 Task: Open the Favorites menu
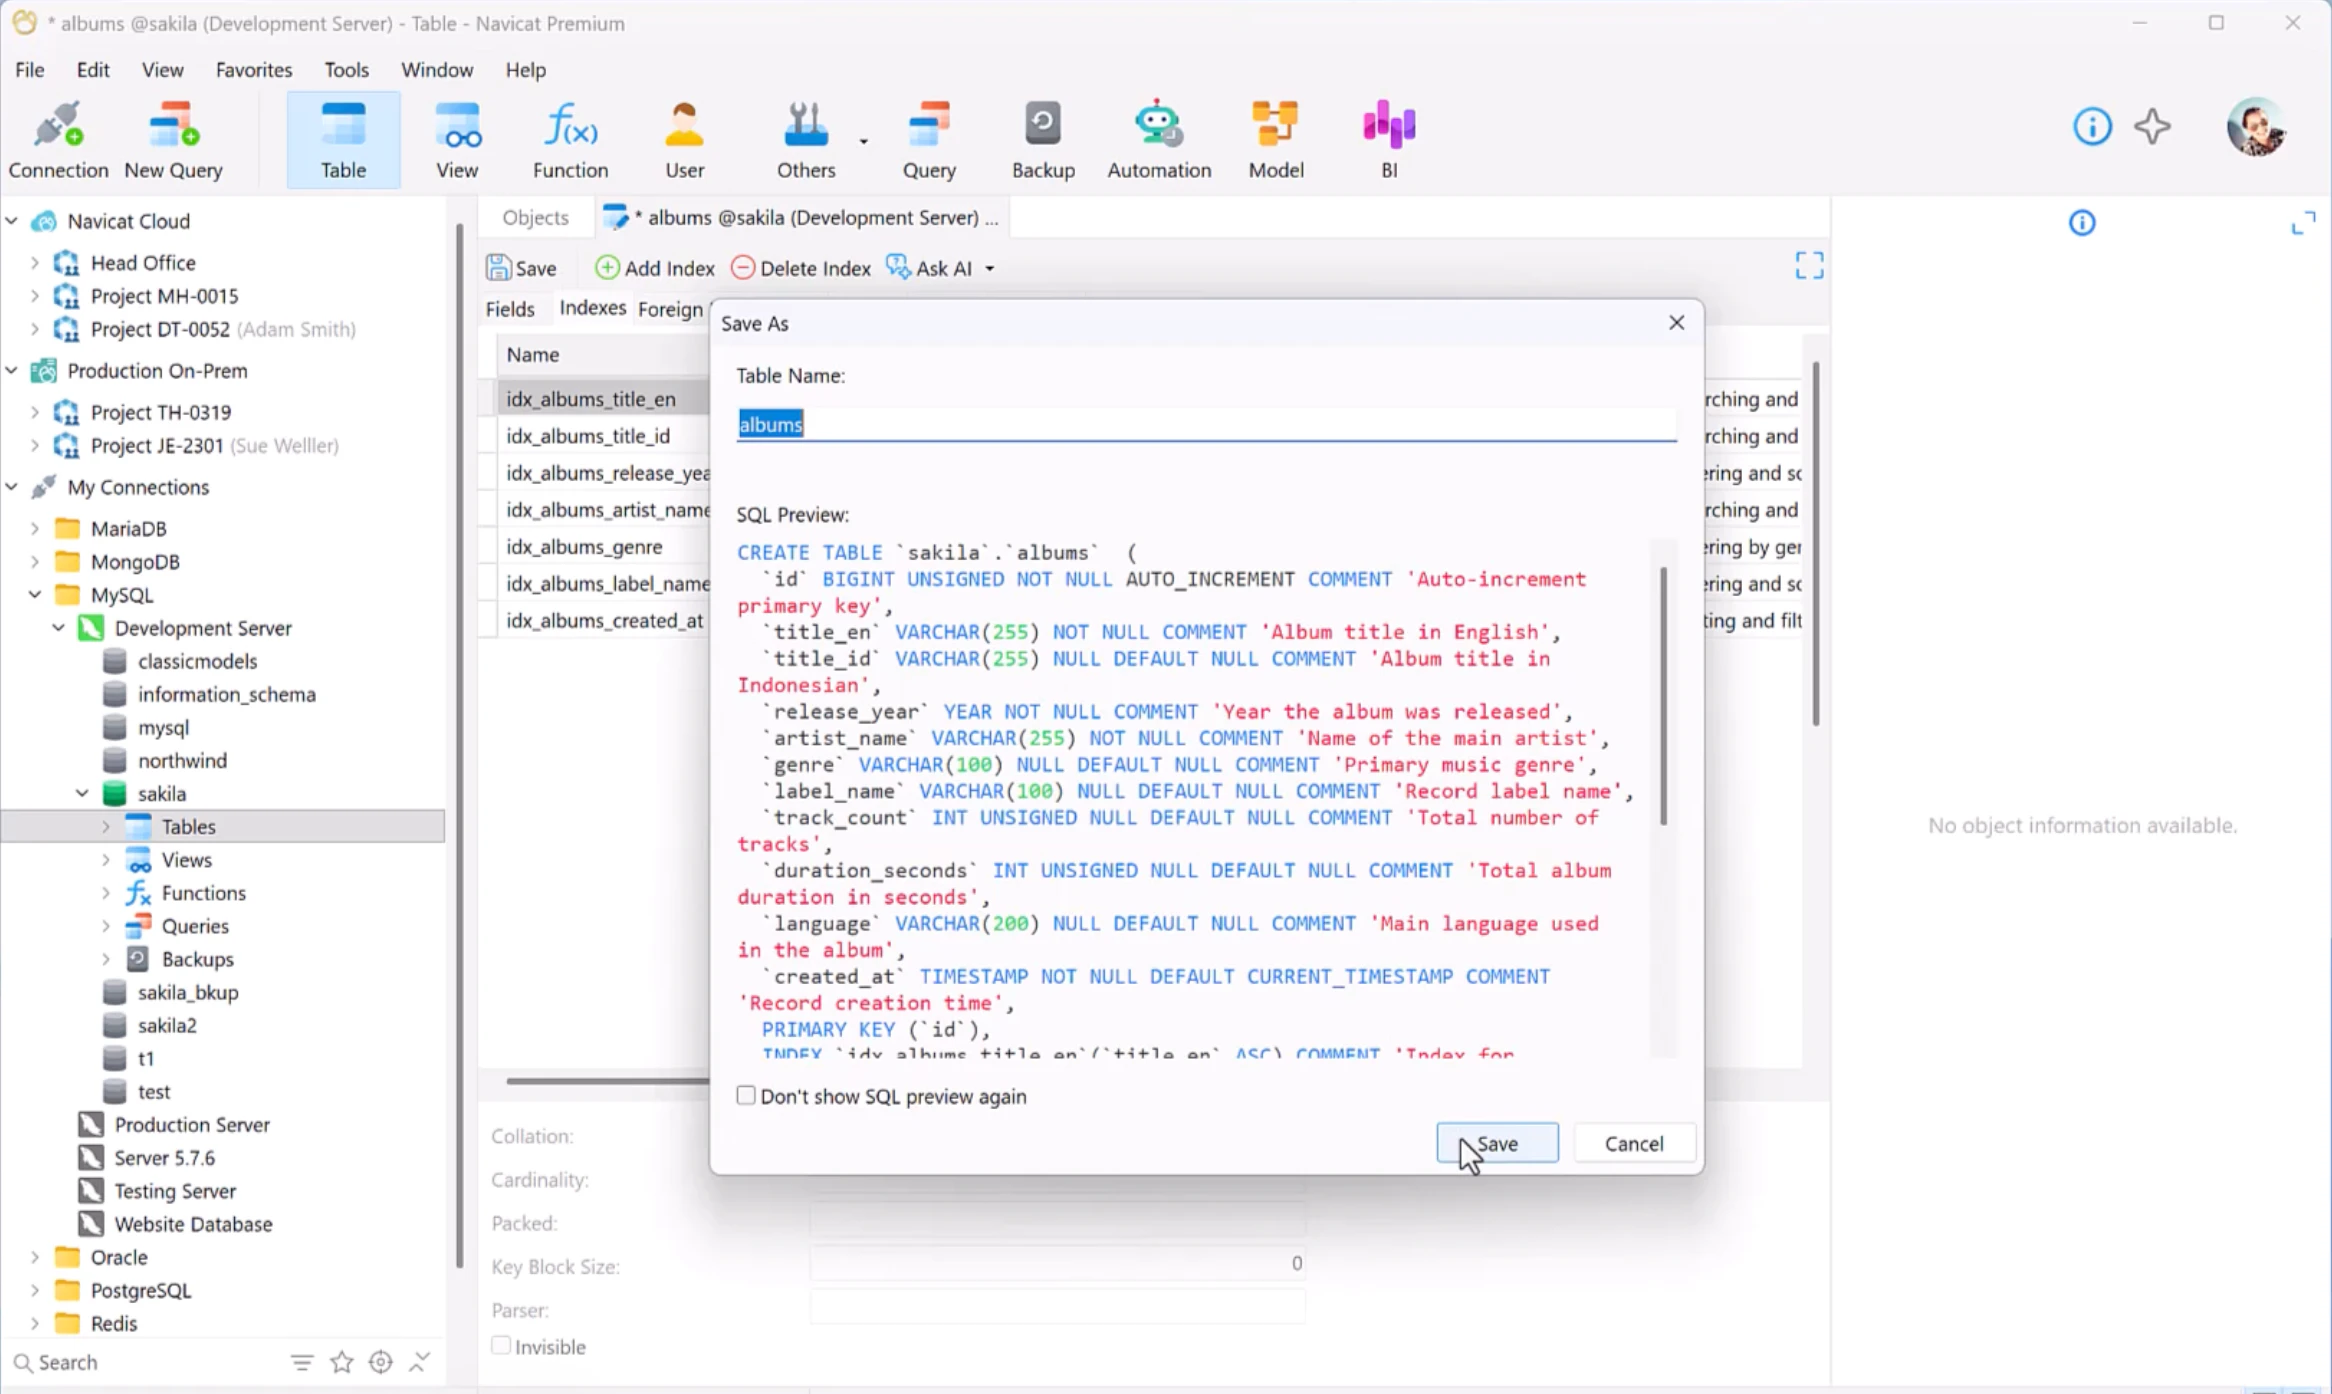(254, 70)
